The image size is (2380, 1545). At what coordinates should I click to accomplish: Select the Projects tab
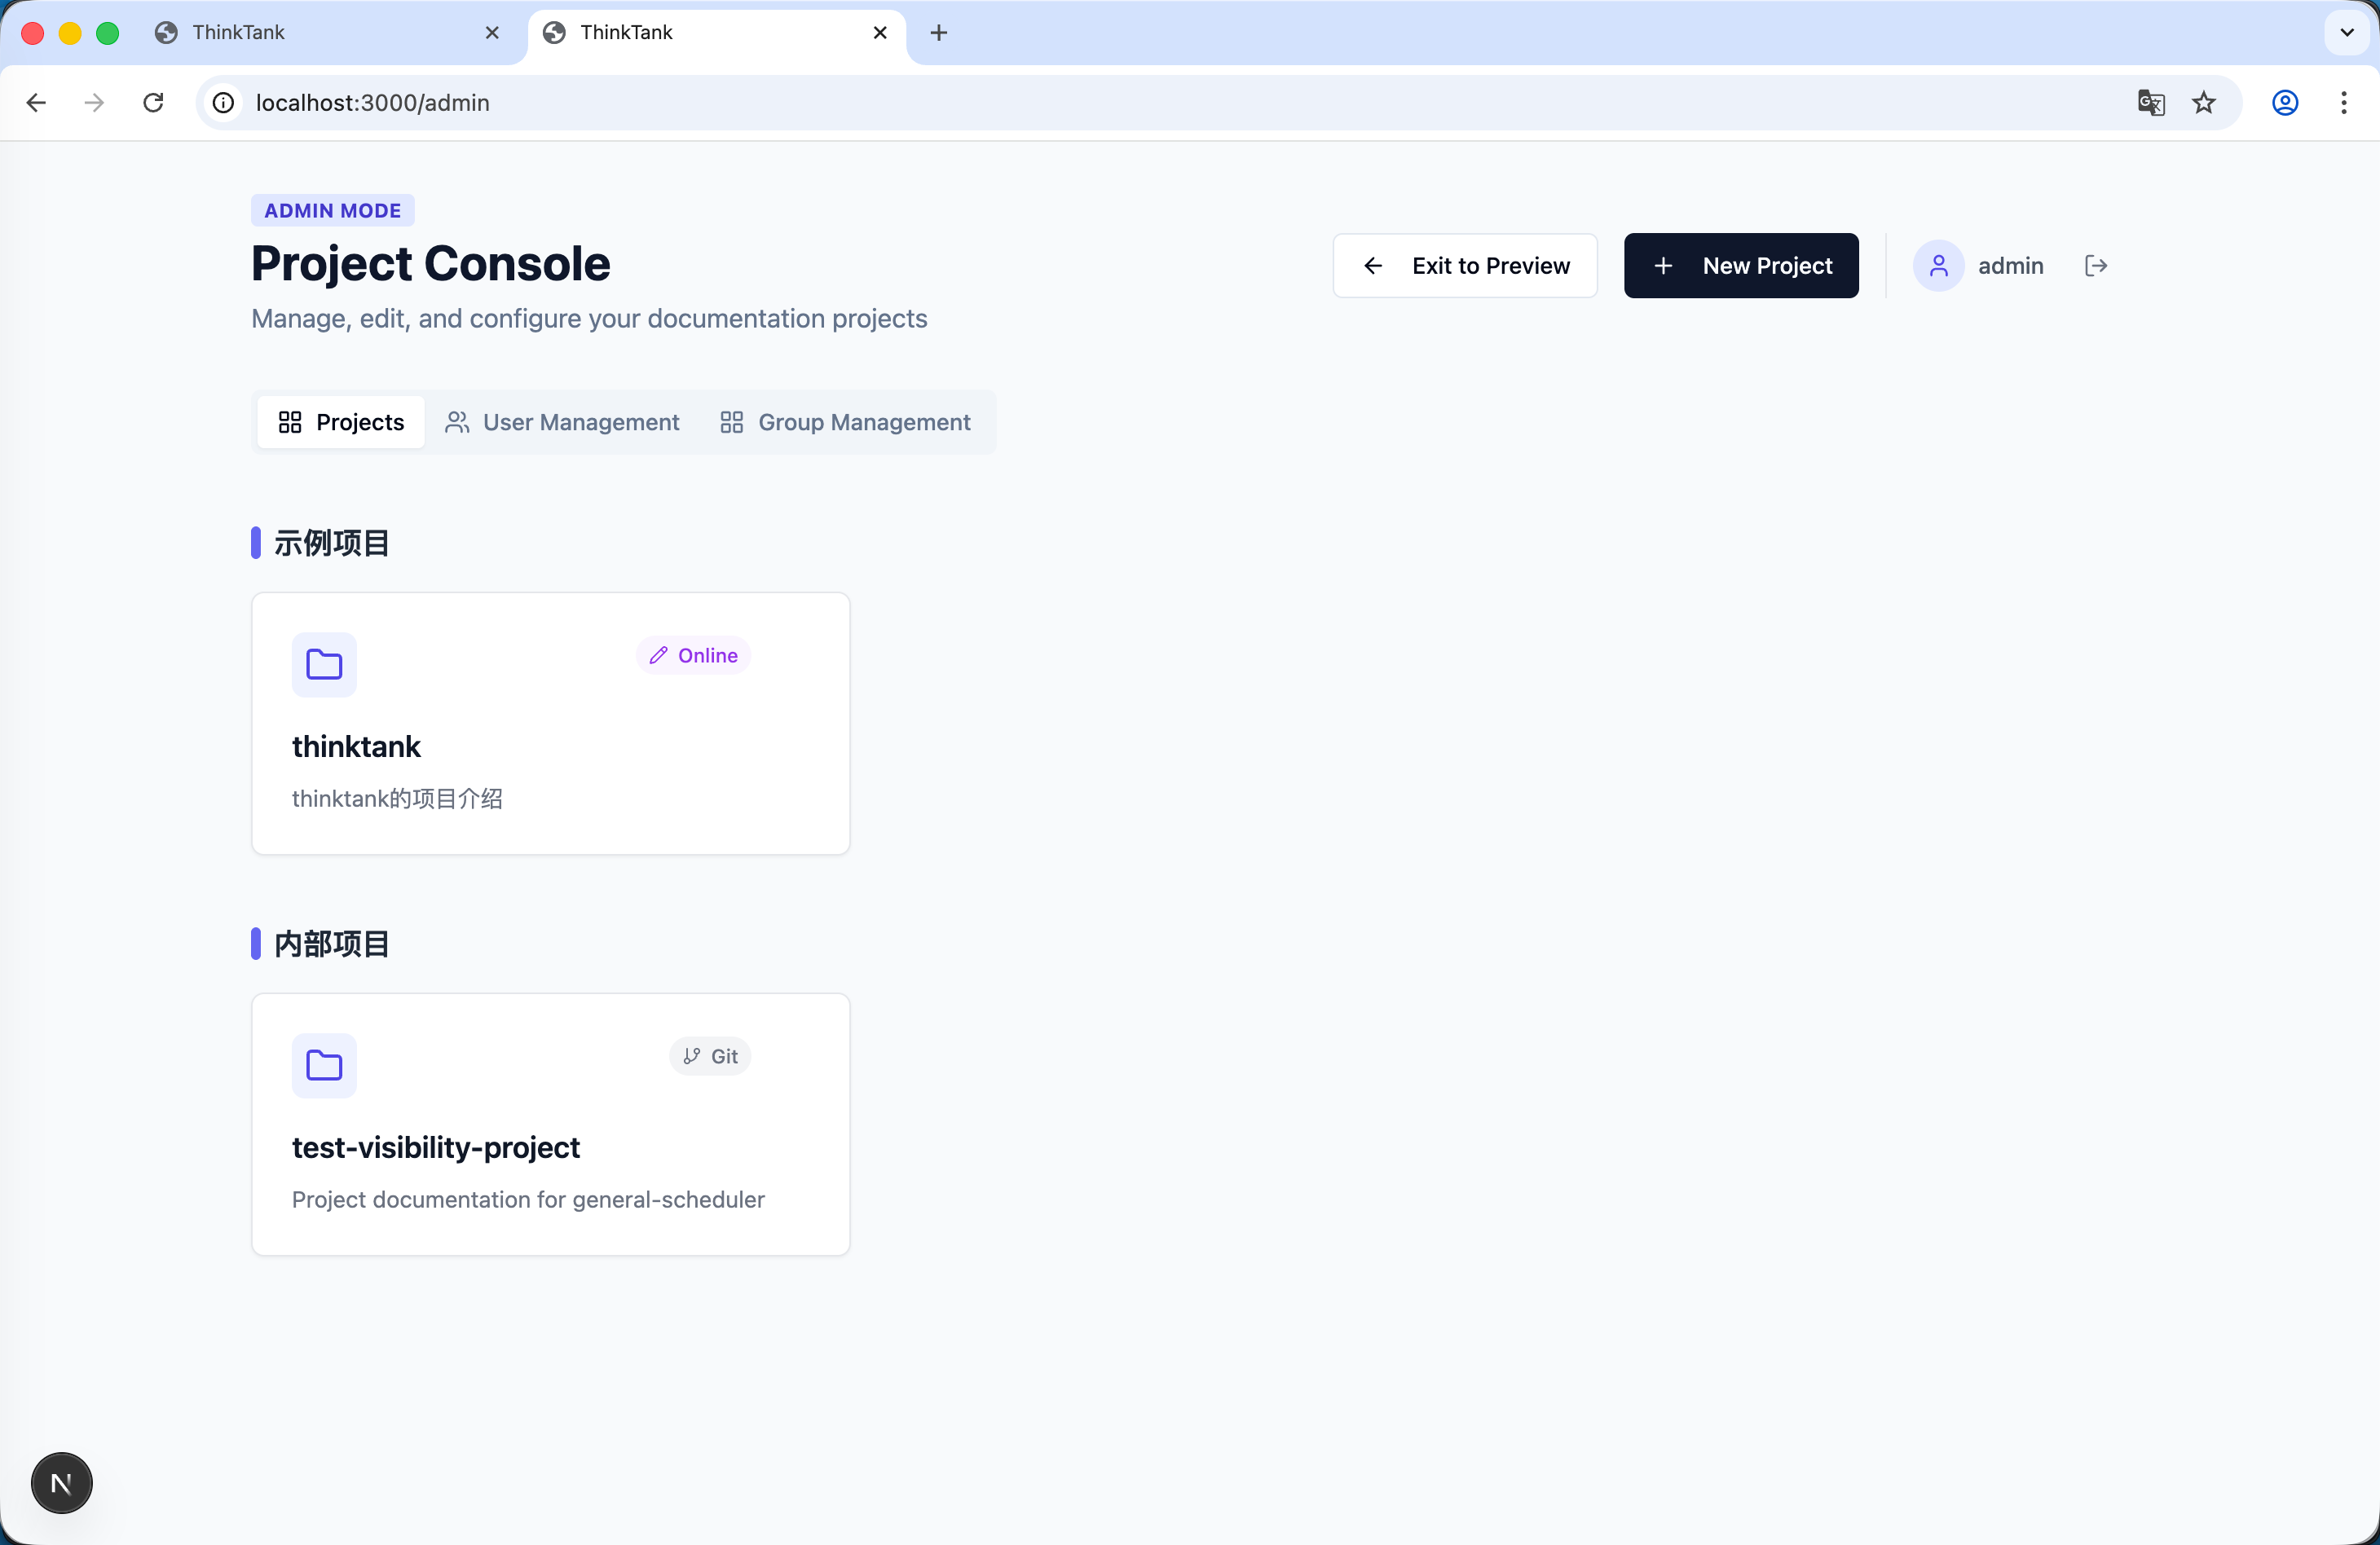click(x=341, y=422)
